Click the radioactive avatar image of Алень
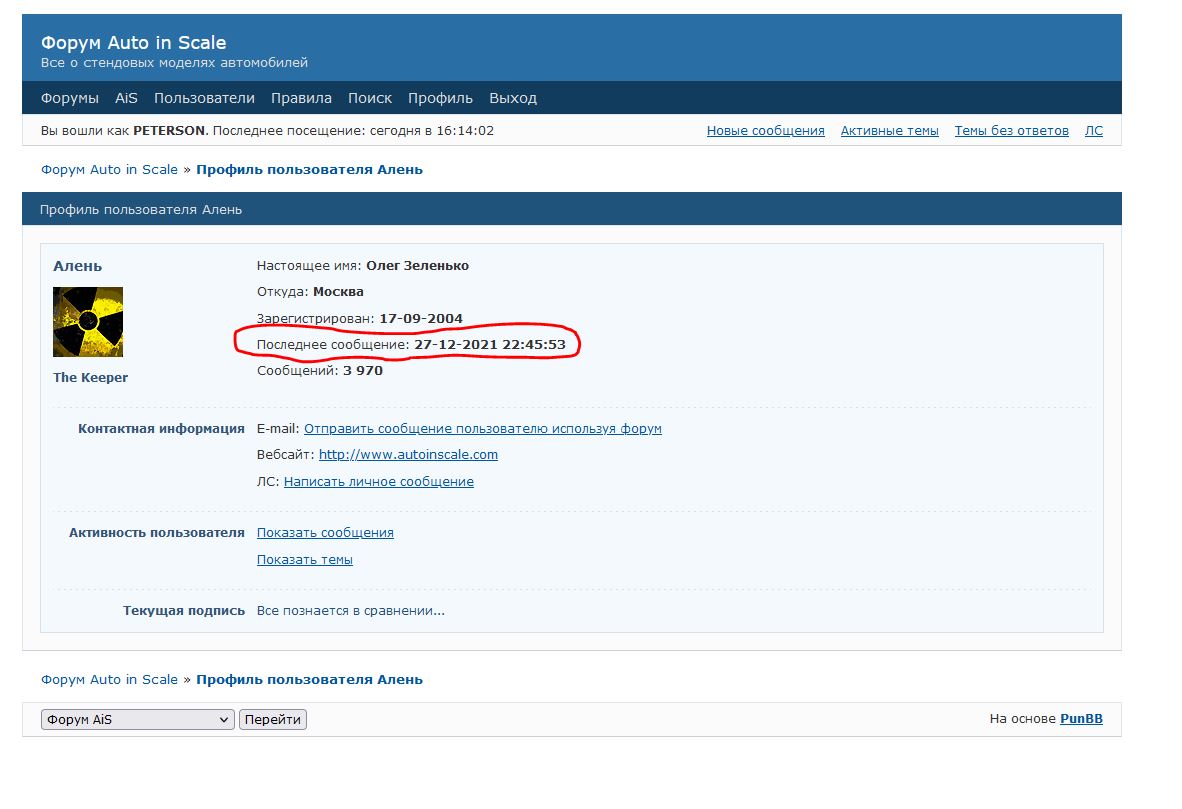 87,322
